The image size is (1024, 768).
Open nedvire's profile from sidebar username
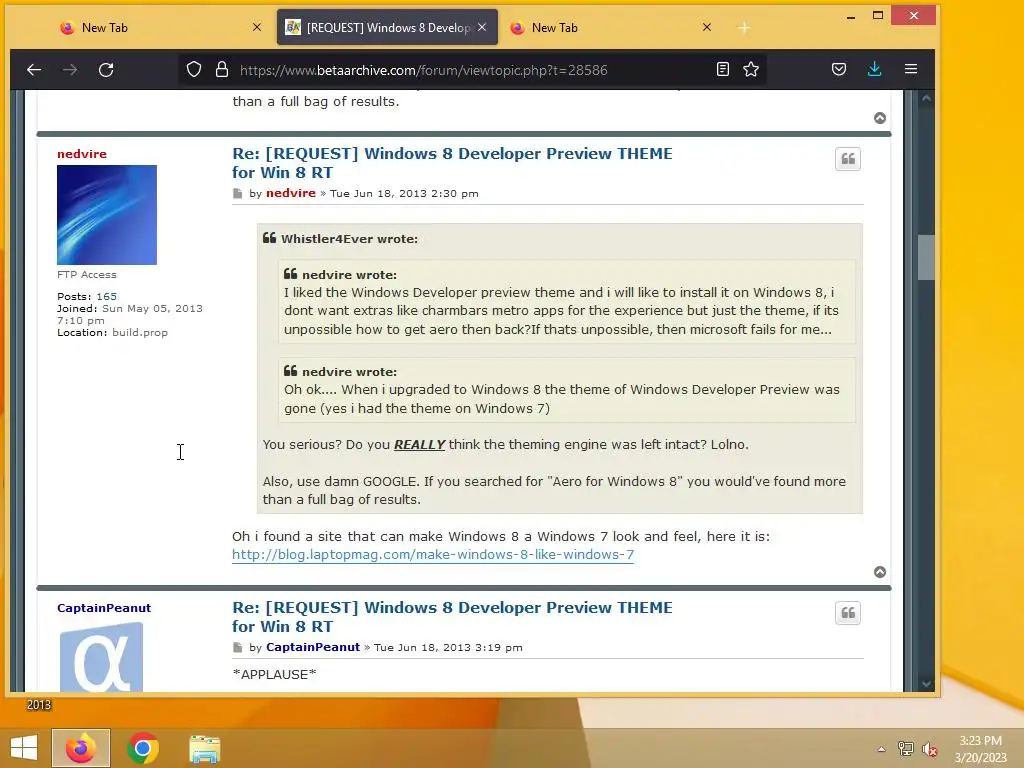click(x=82, y=153)
